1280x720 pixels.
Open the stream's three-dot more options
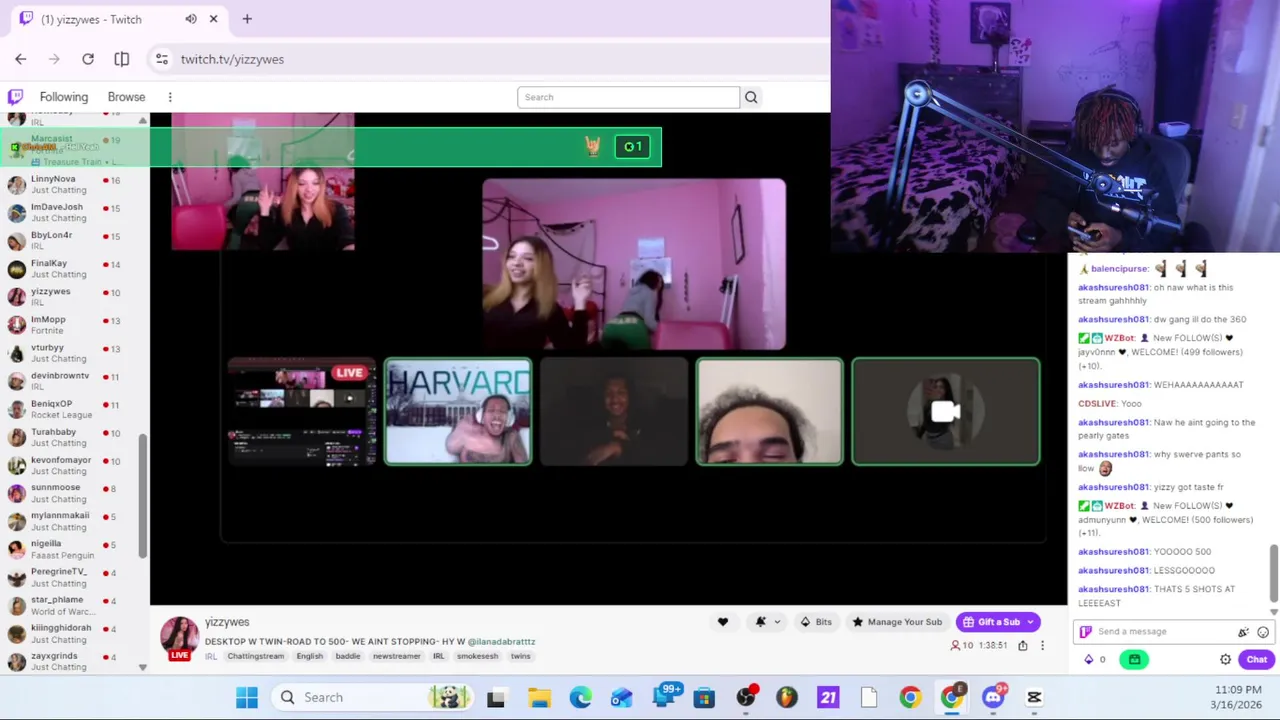tap(1042, 646)
